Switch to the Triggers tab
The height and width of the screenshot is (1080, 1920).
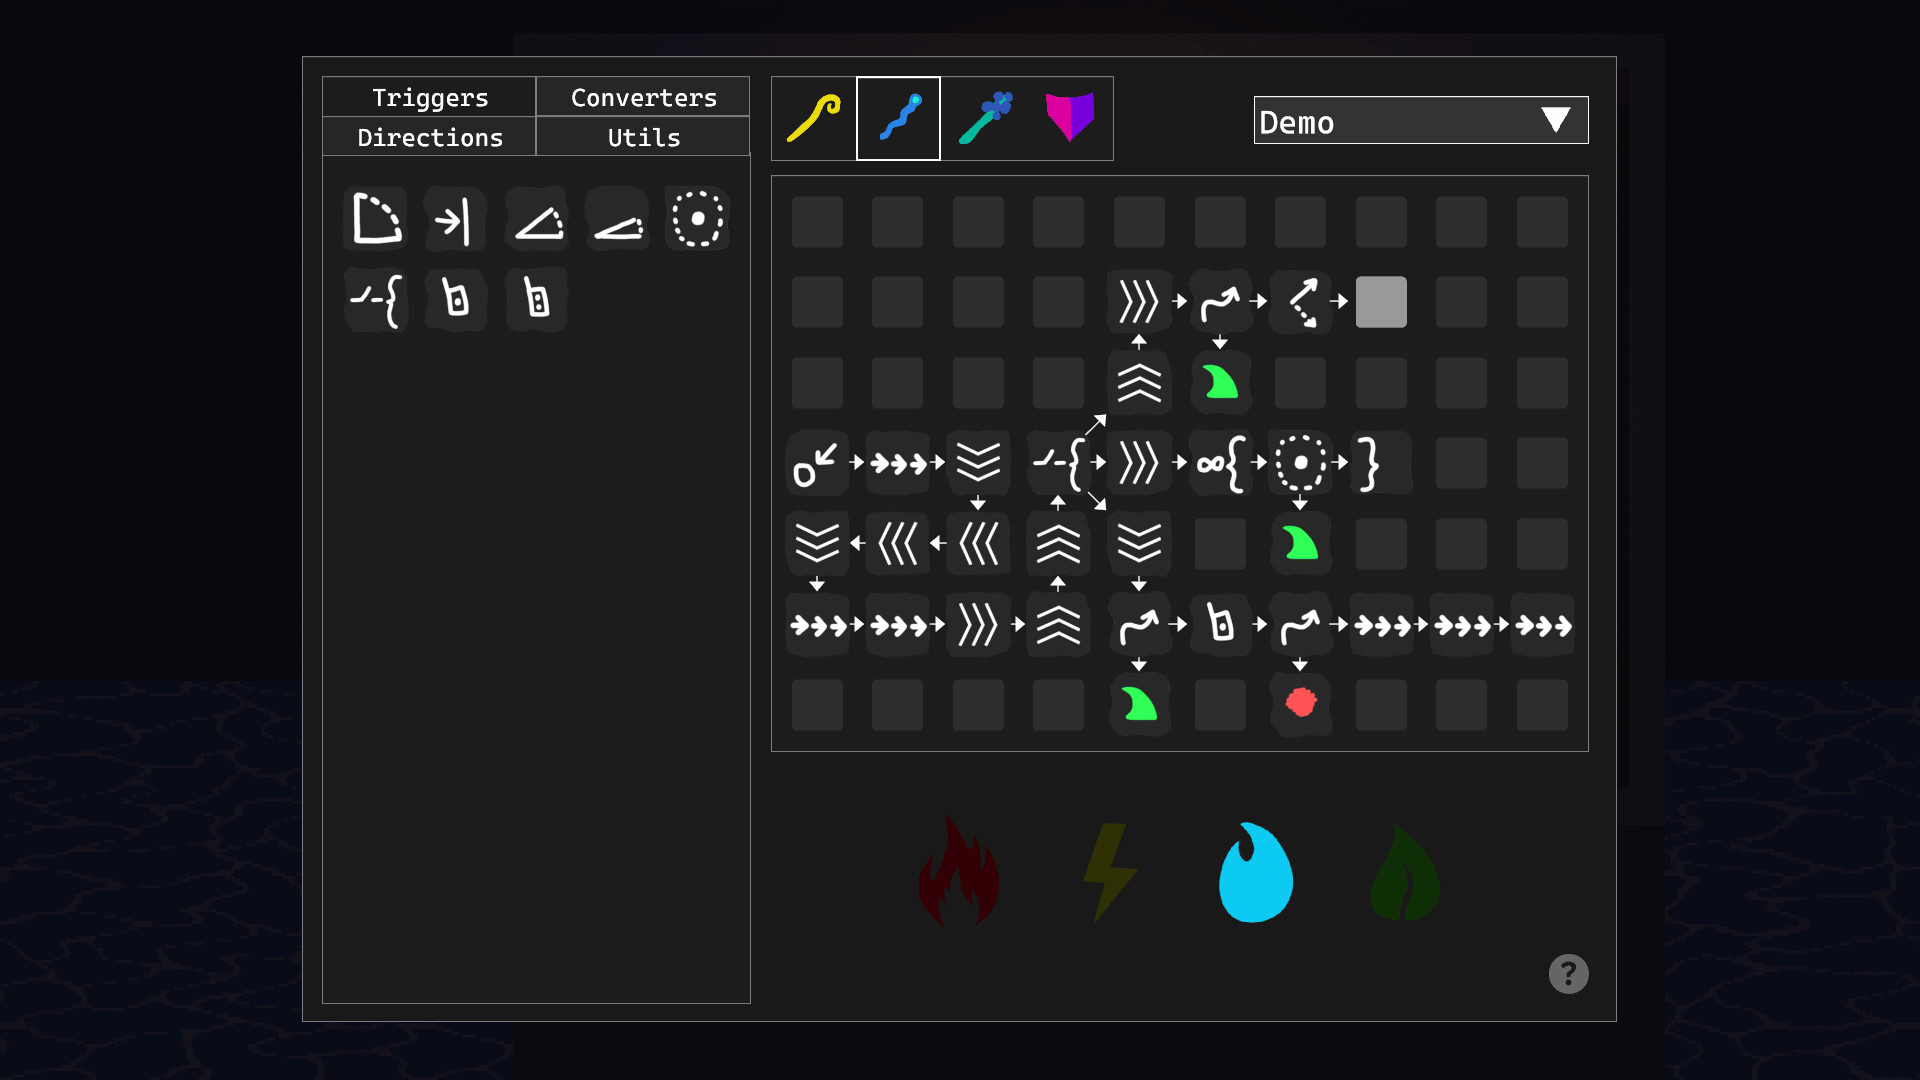[x=430, y=97]
